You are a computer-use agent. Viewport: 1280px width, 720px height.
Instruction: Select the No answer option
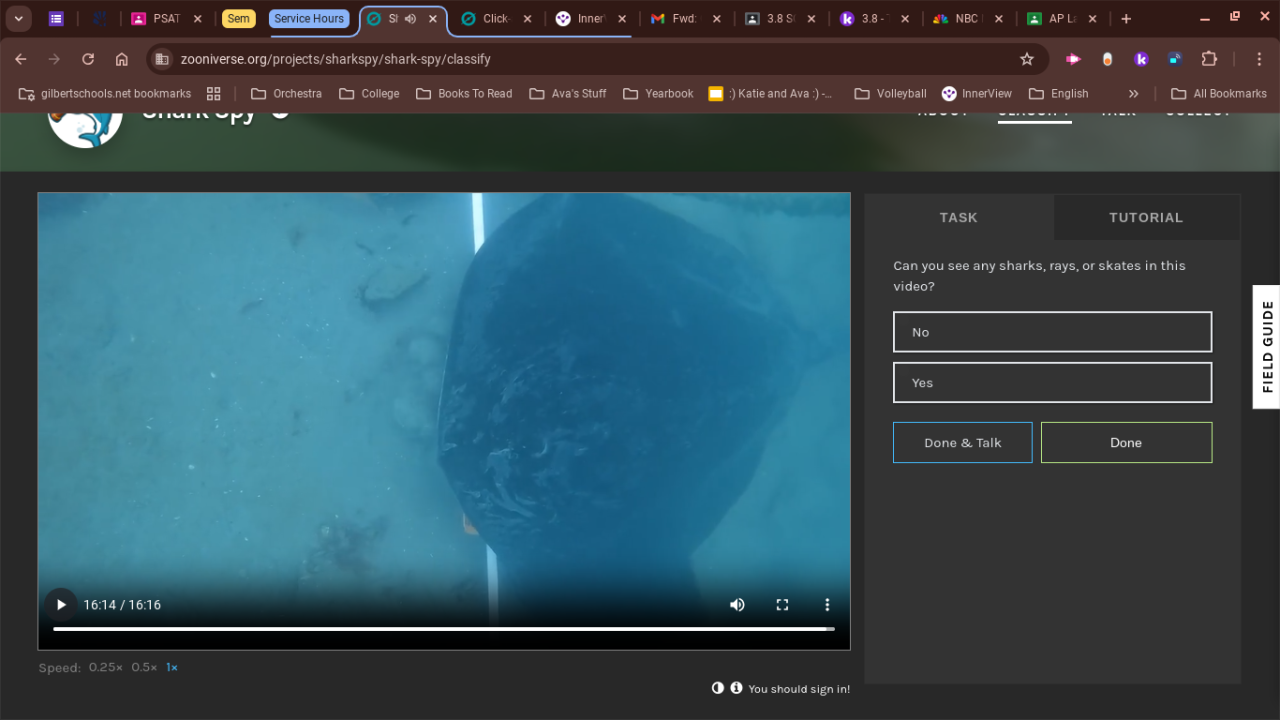pyautogui.click(x=1052, y=332)
